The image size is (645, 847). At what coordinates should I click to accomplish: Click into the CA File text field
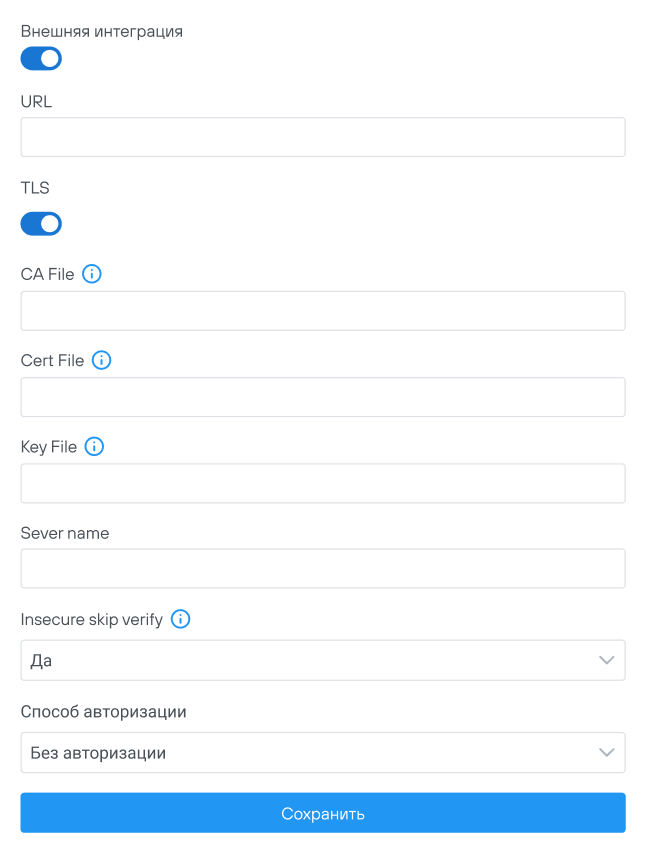[x=322, y=311]
